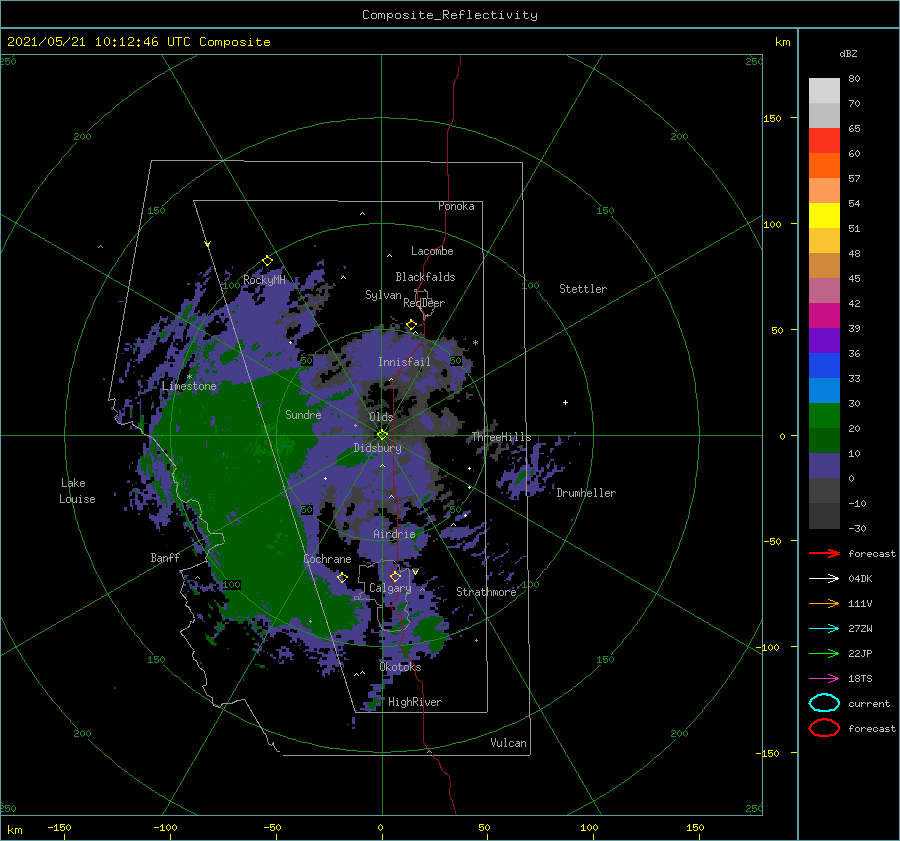Pick the bright green swatch below 30 dBZ
This screenshot has width=900, height=841.
[824, 415]
